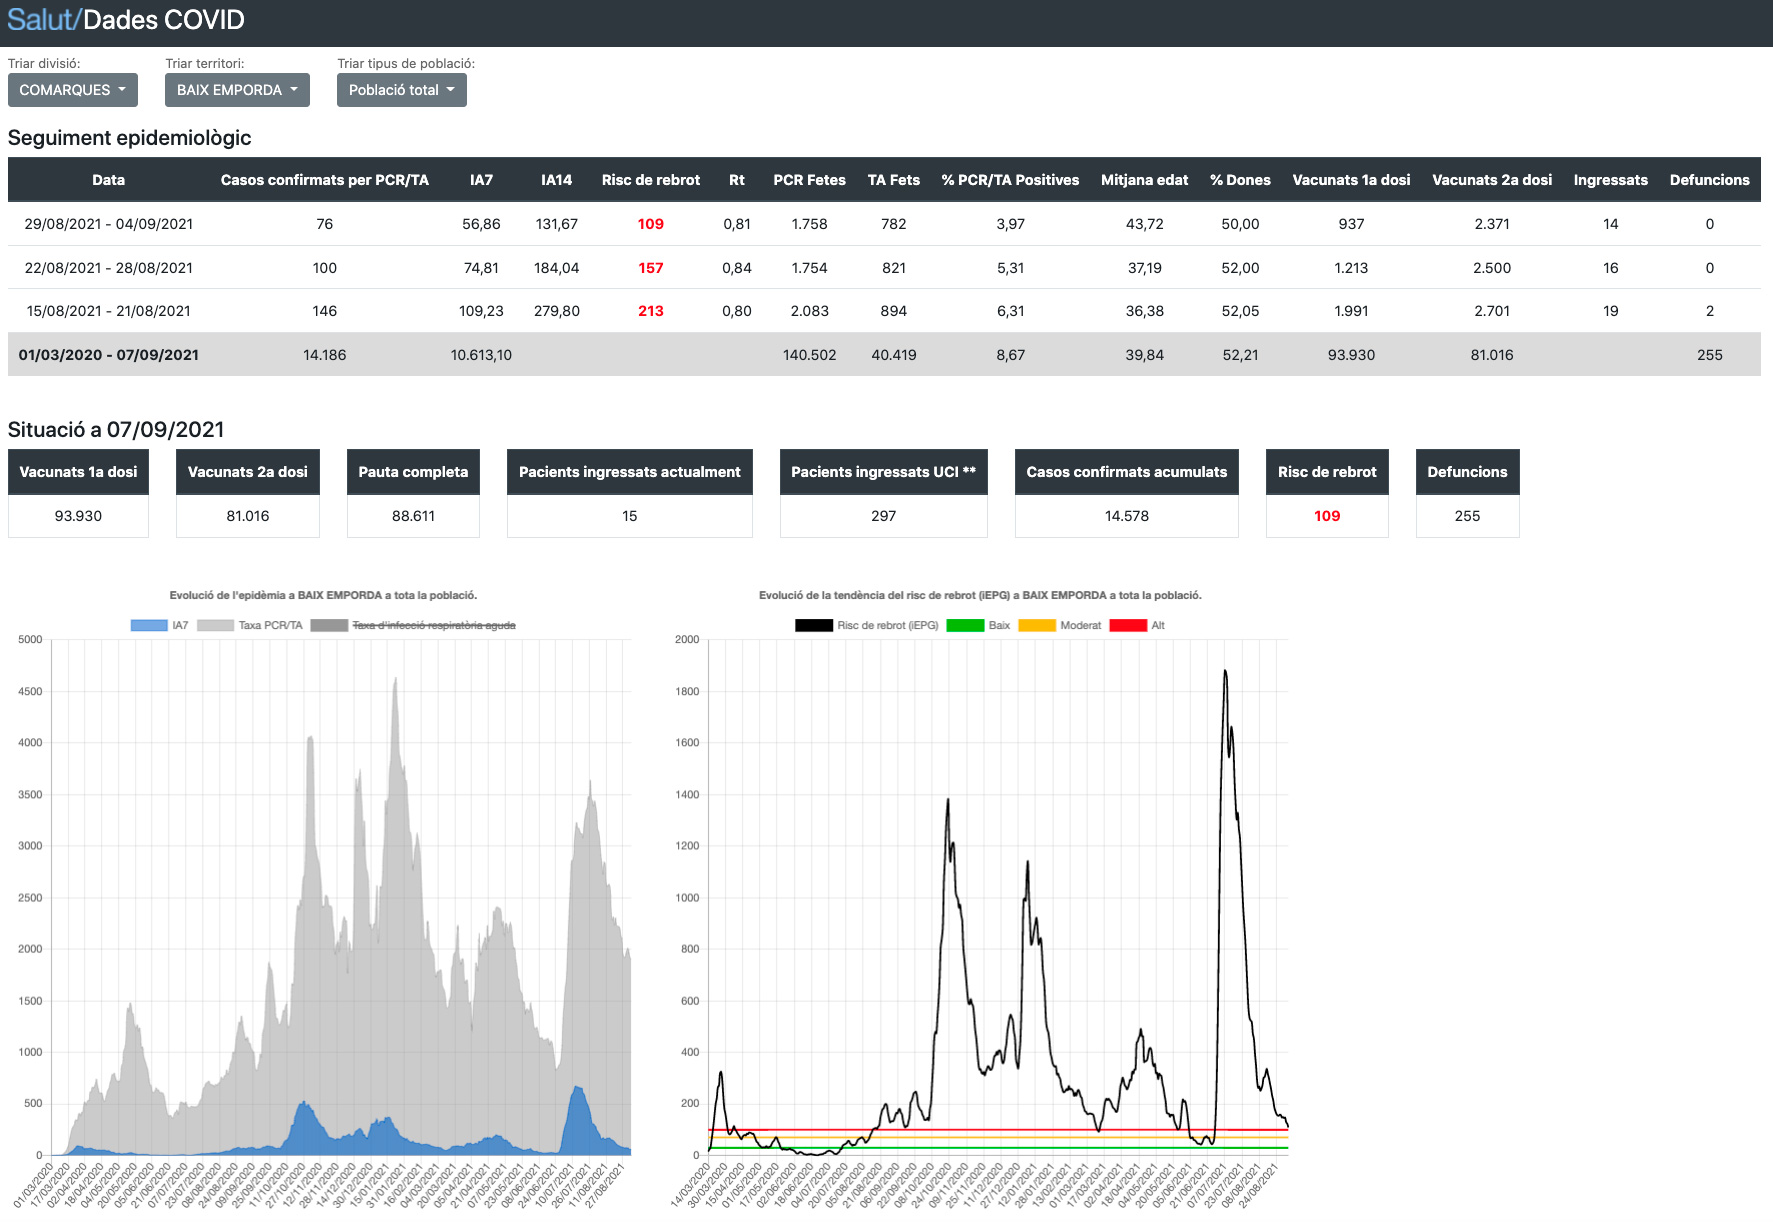This screenshot has height=1222, width=1773.
Task: Click the cumulative IA7 value 10.613,10
Action: pos(481,355)
